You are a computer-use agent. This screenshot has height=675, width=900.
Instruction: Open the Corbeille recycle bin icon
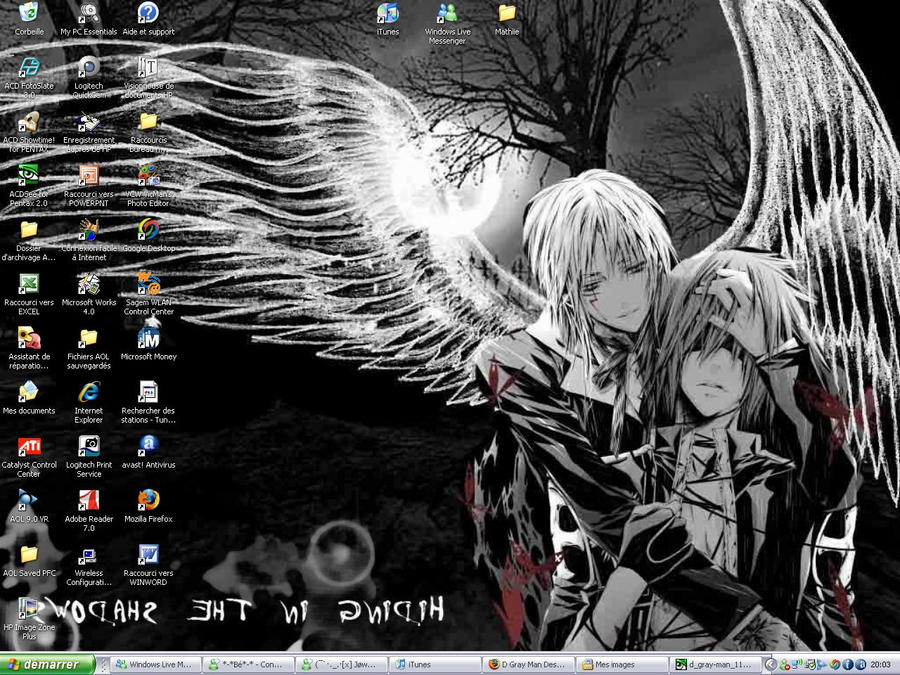[29, 18]
